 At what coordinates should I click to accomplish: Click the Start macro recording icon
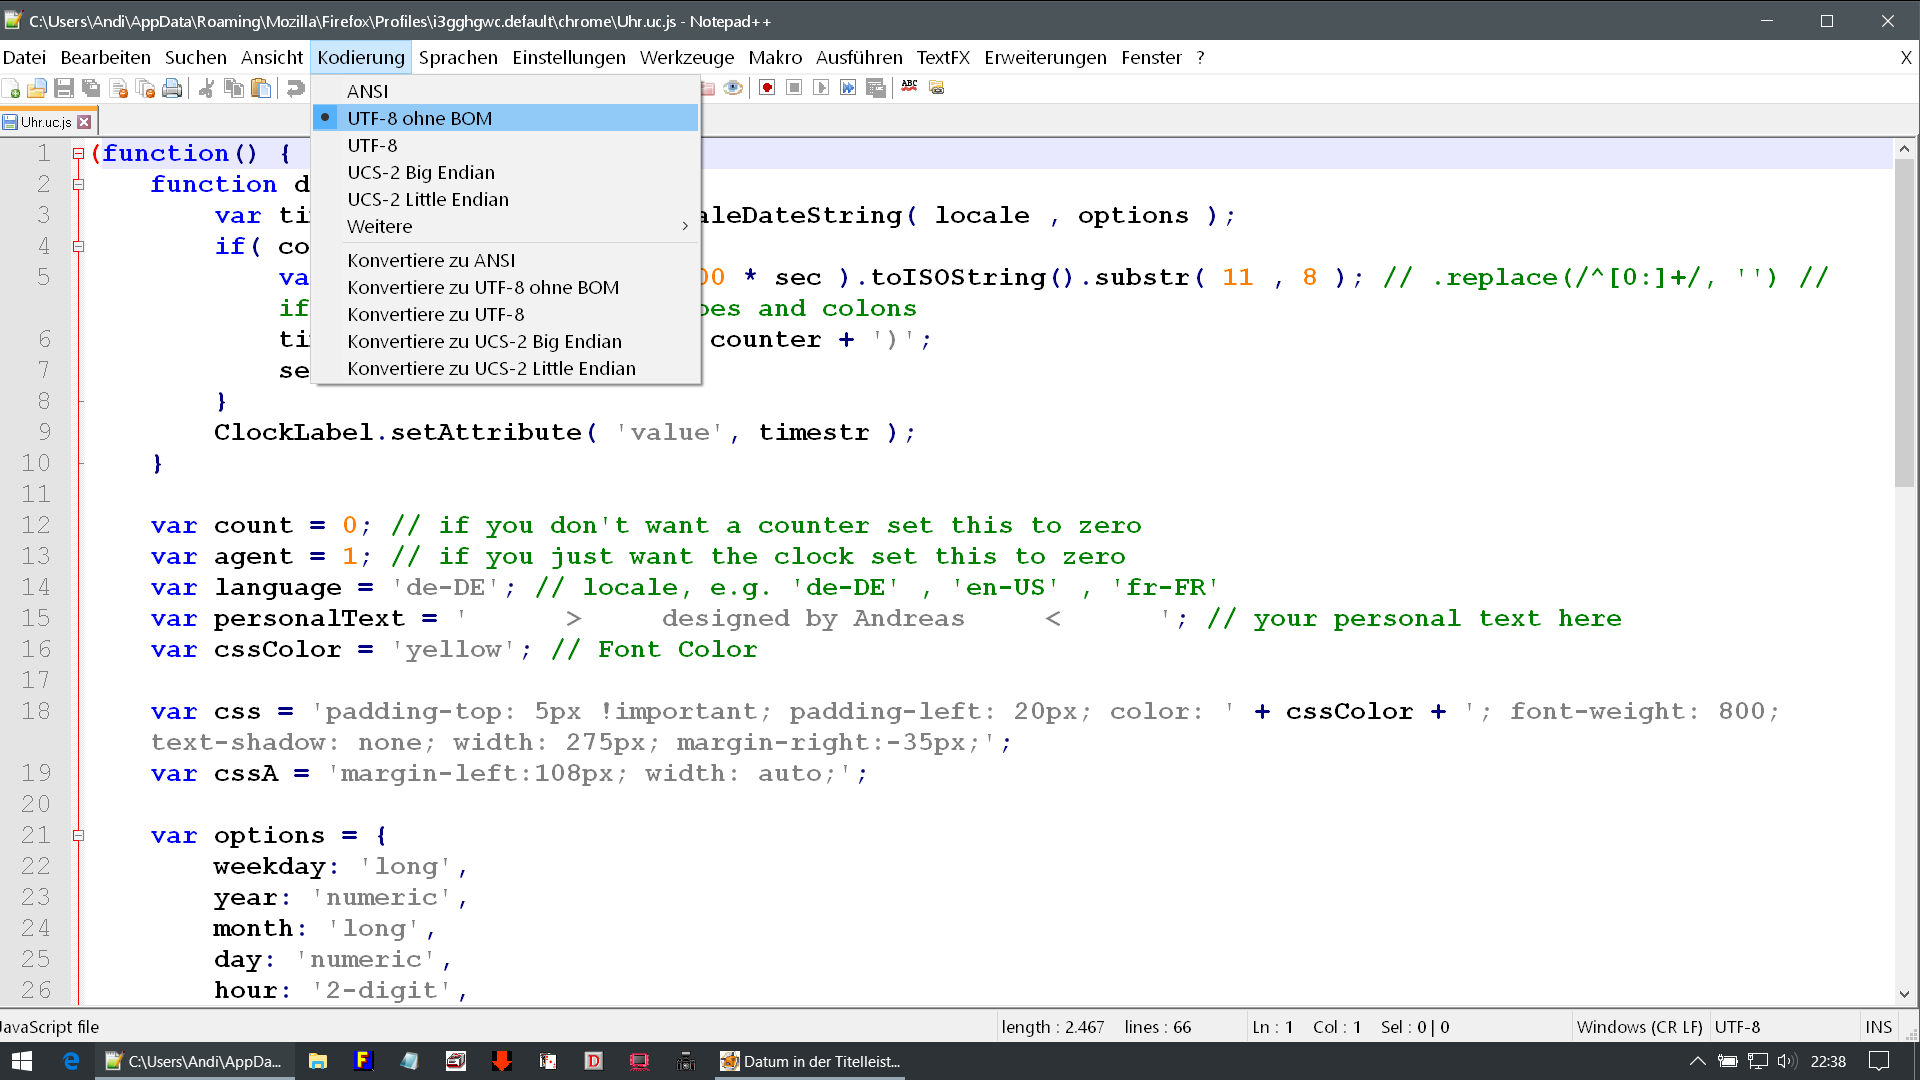point(767,88)
